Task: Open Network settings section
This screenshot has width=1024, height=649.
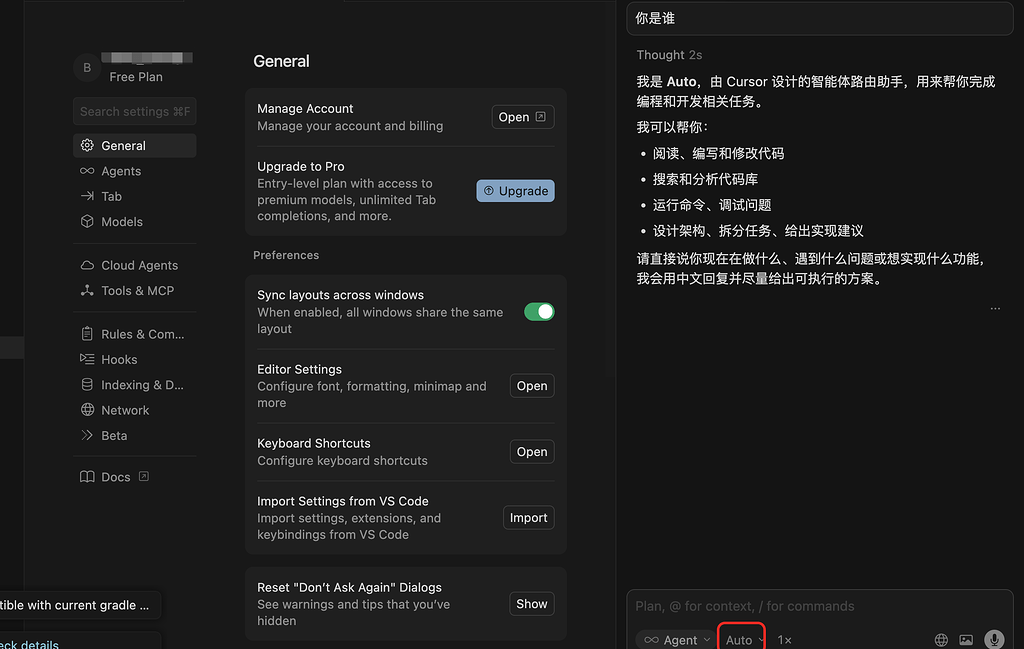Action: pos(135,410)
